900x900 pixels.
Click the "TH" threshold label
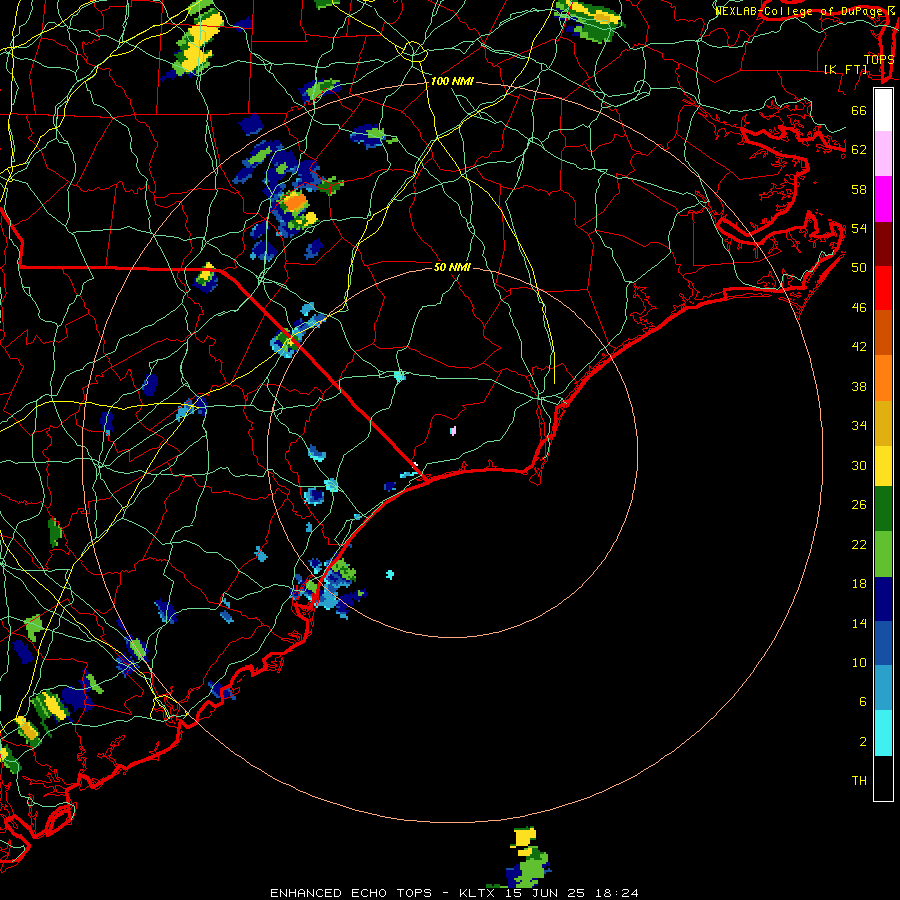[859, 781]
